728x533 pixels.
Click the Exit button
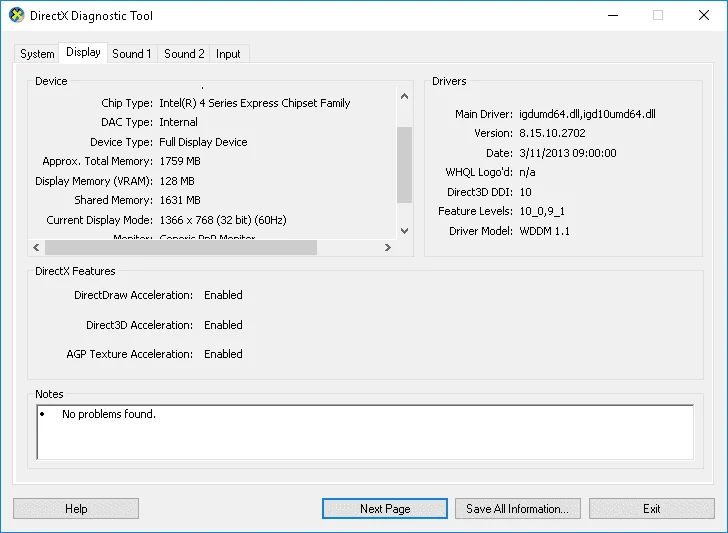pos(652,509)
